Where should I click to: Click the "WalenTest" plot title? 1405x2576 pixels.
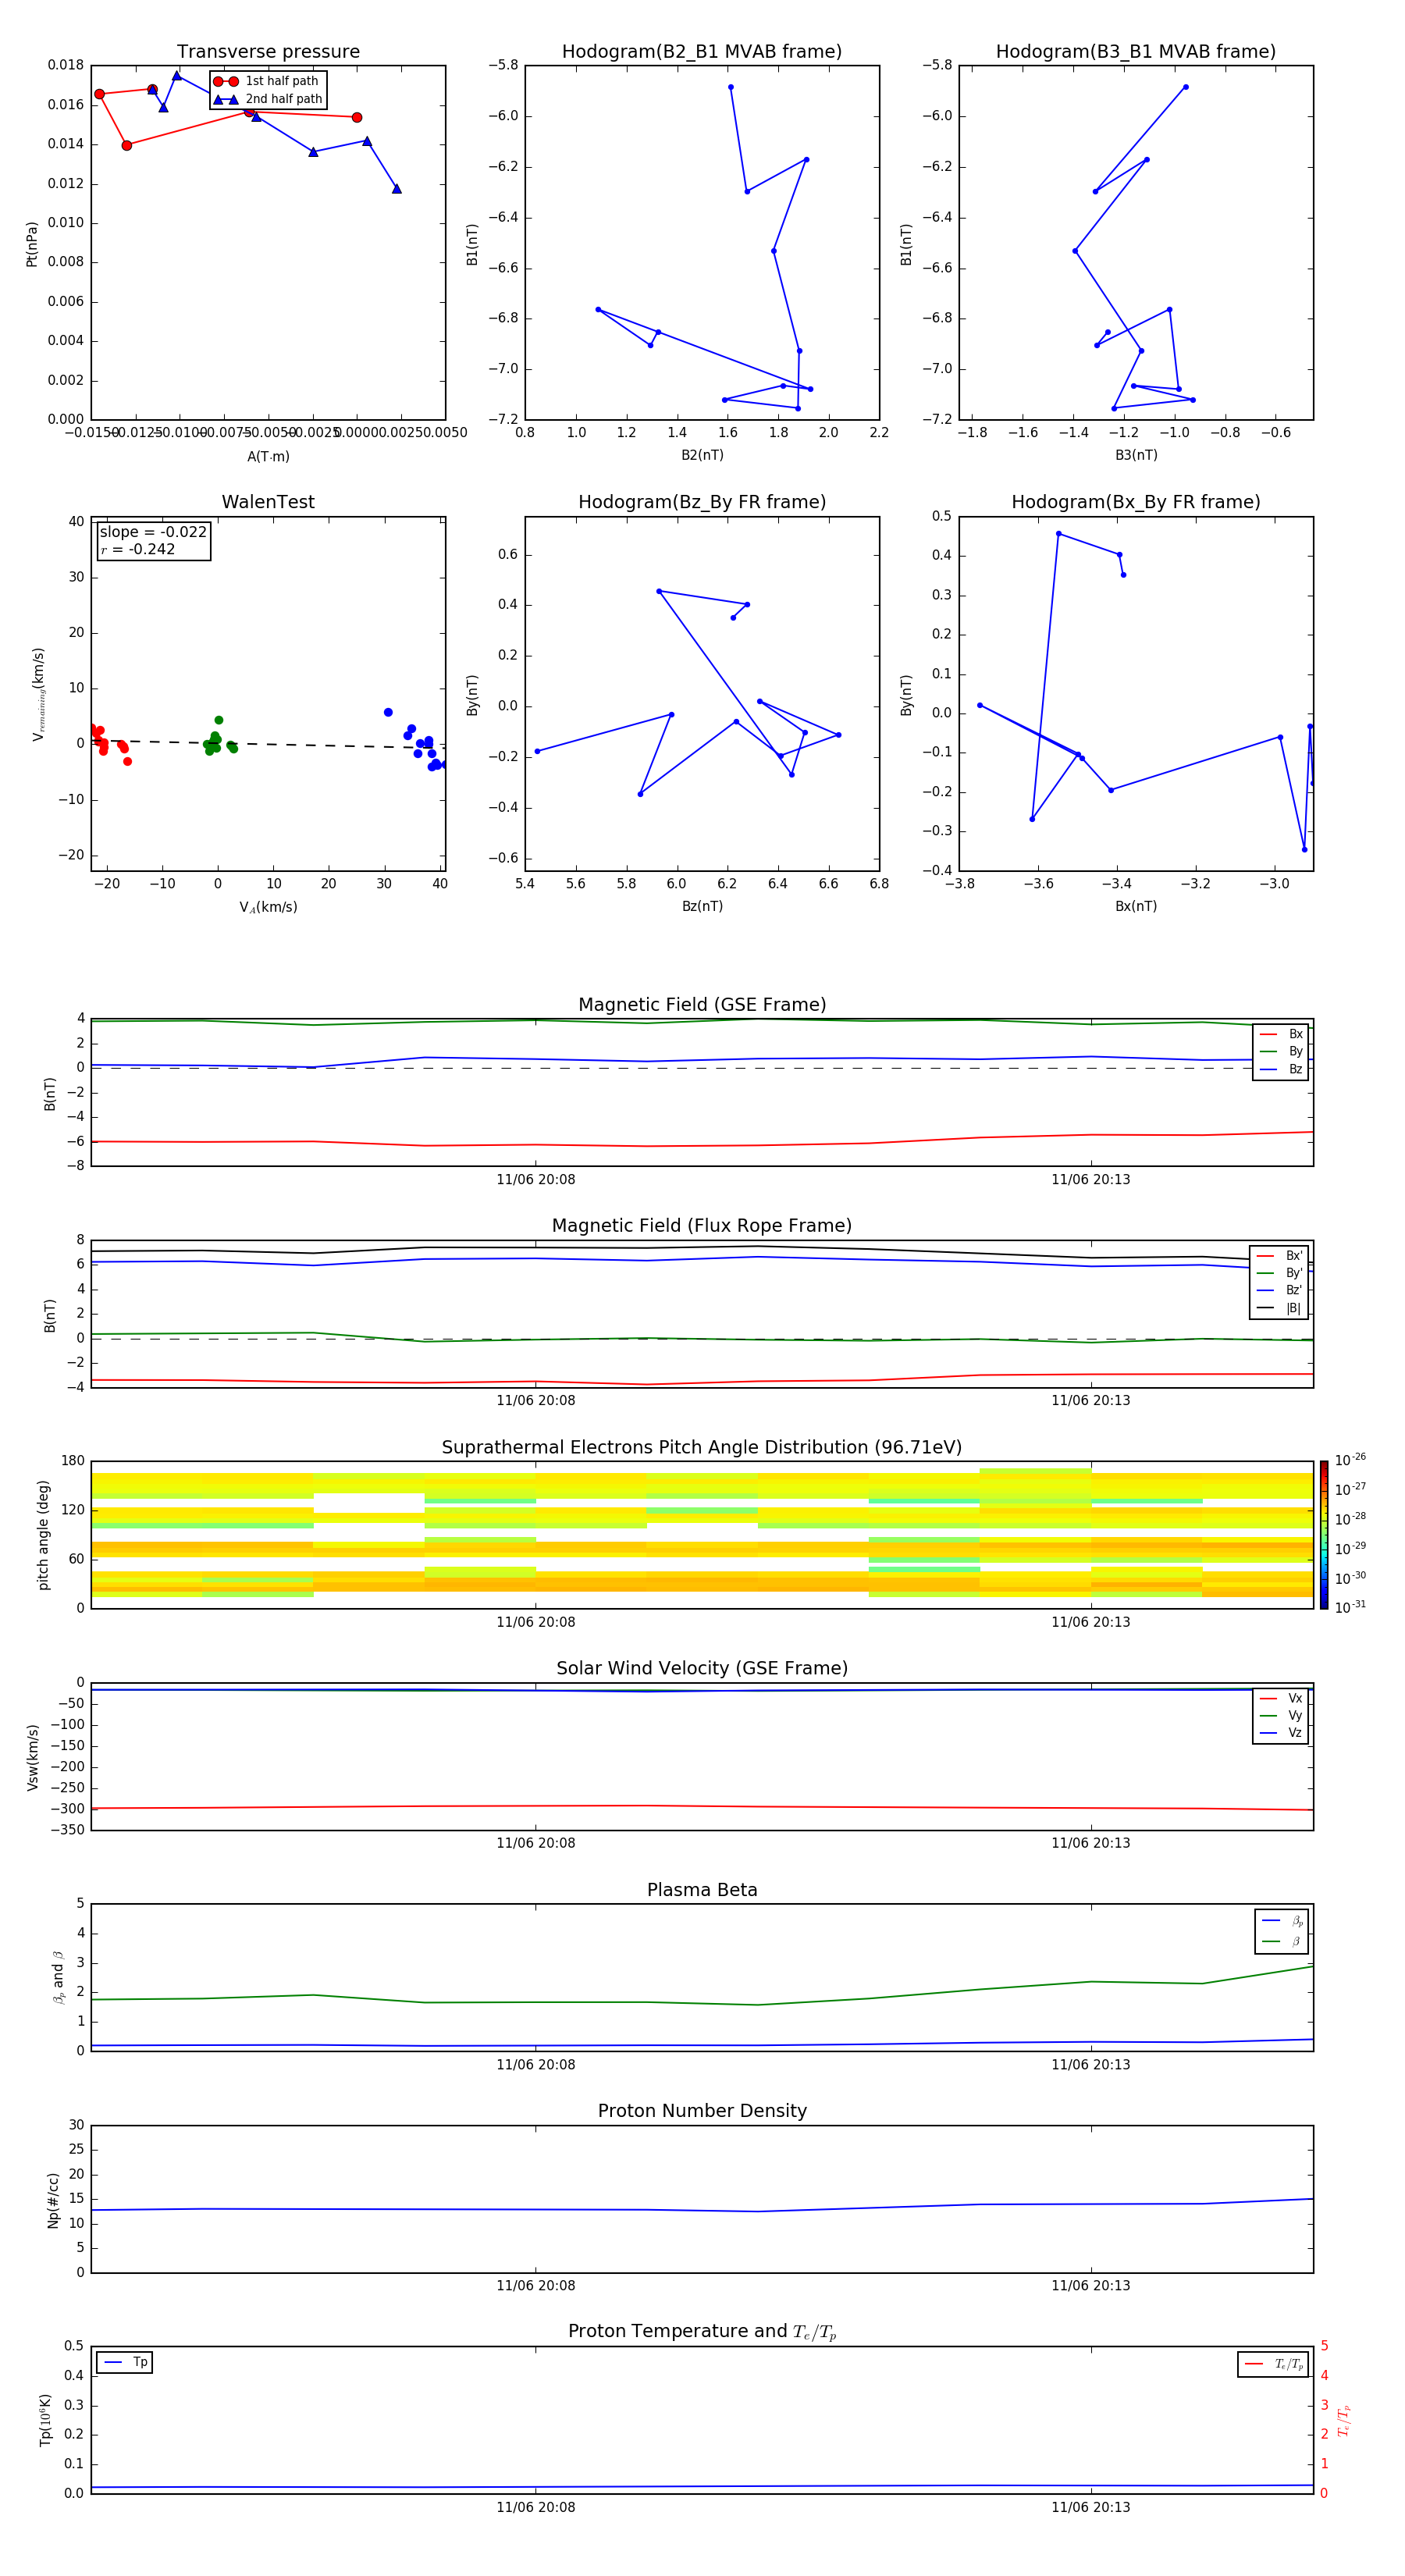coord(268,502)
